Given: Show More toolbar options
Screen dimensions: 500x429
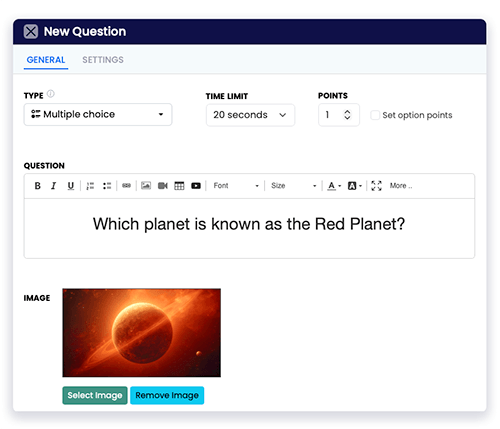Looking at the screenshot, I should click(x=401, y=186).
